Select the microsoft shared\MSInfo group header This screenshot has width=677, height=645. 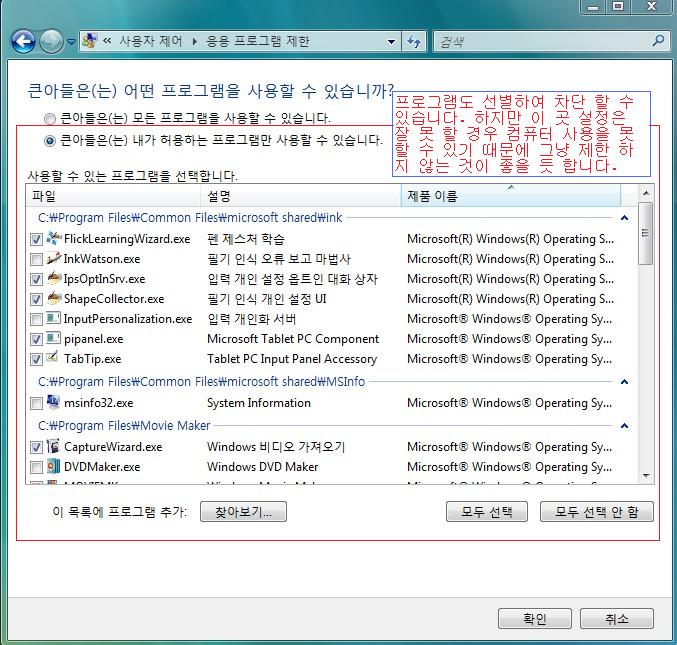click(201, 382)
